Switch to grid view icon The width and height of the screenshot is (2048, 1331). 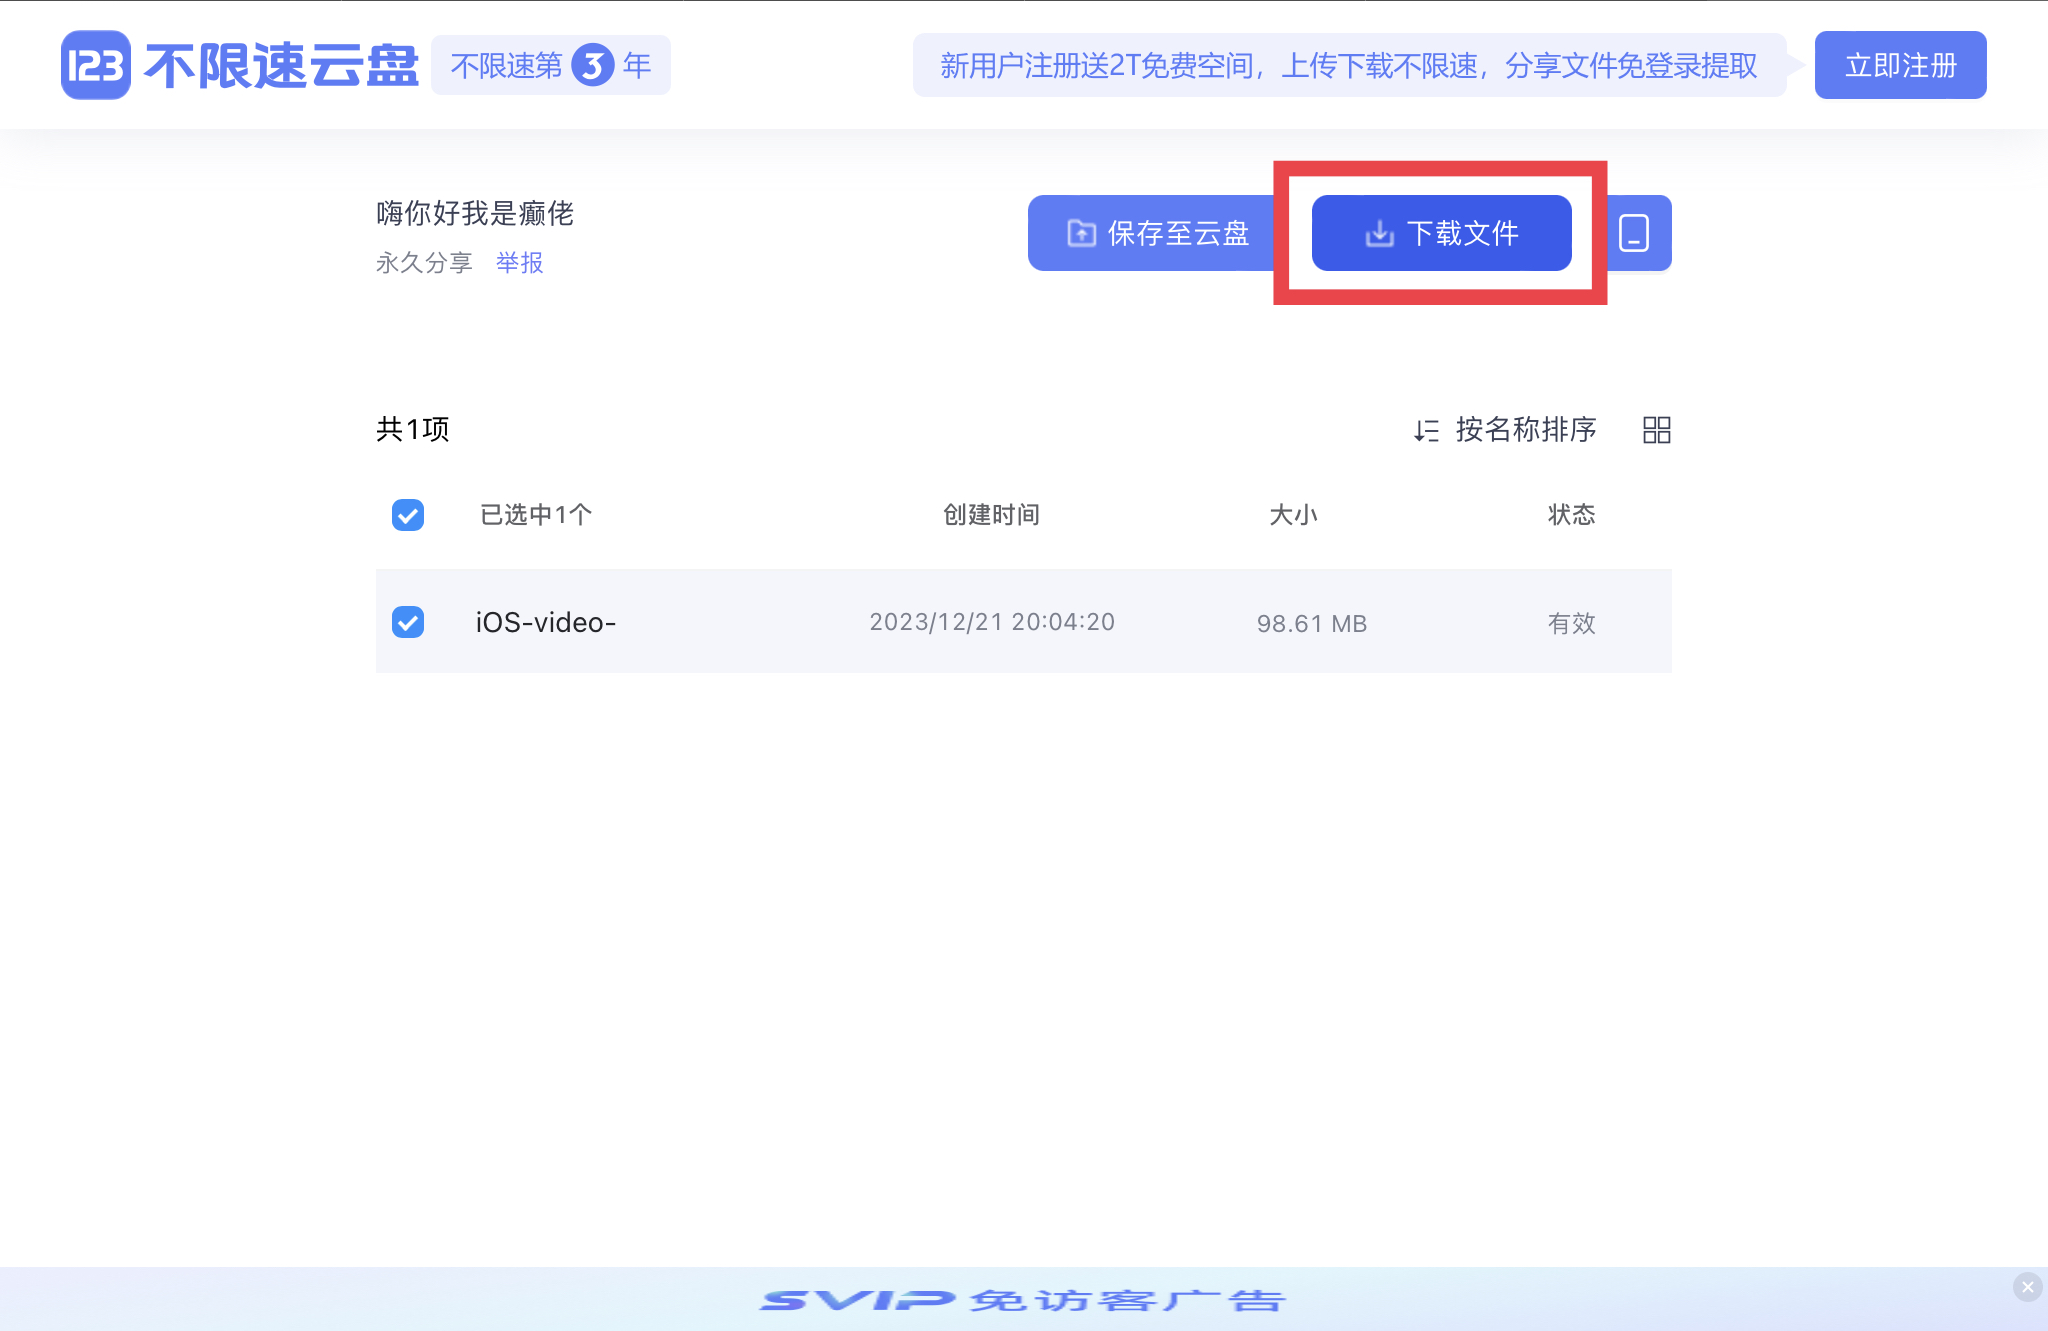pos(1656,430)
